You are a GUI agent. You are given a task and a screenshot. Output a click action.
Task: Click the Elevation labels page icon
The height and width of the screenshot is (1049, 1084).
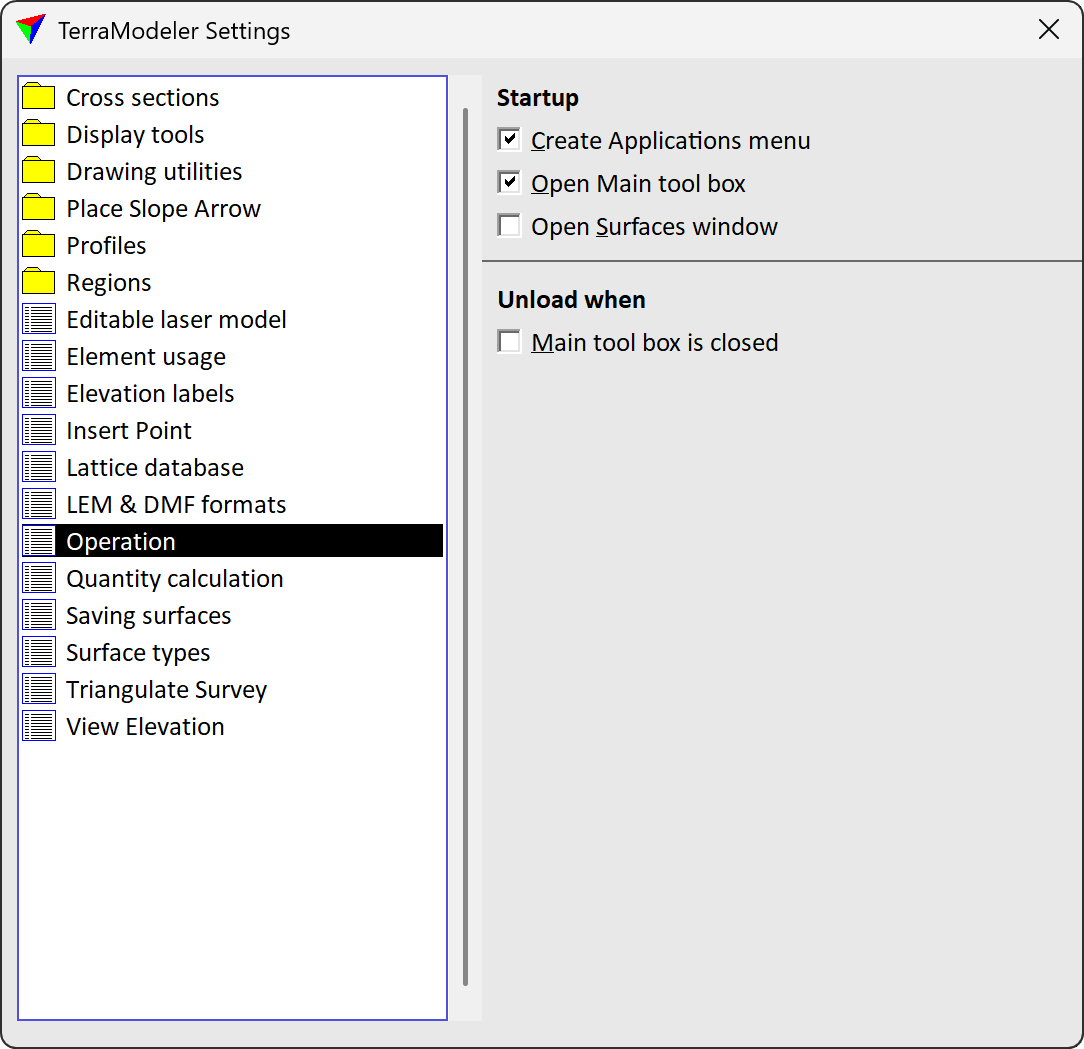click(x=39, y=393)
